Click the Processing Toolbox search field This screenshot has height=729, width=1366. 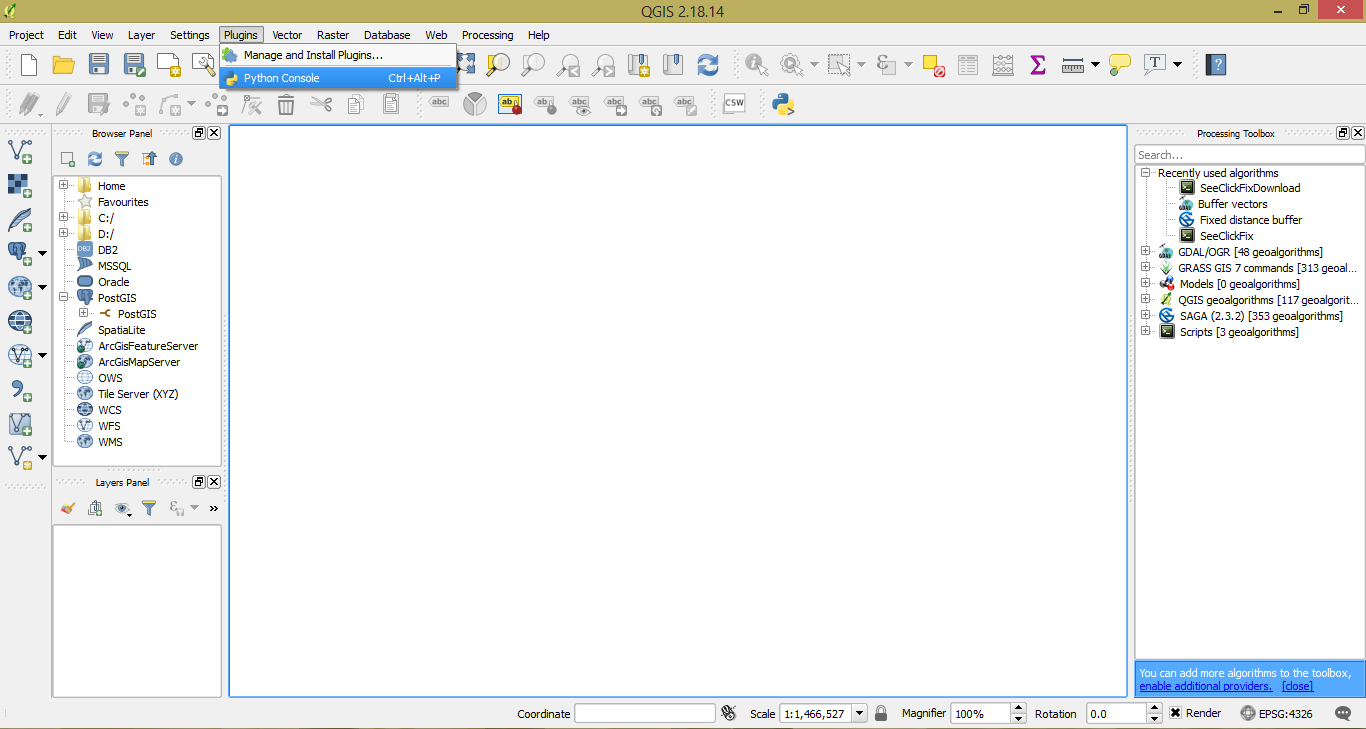(1248, 155)
